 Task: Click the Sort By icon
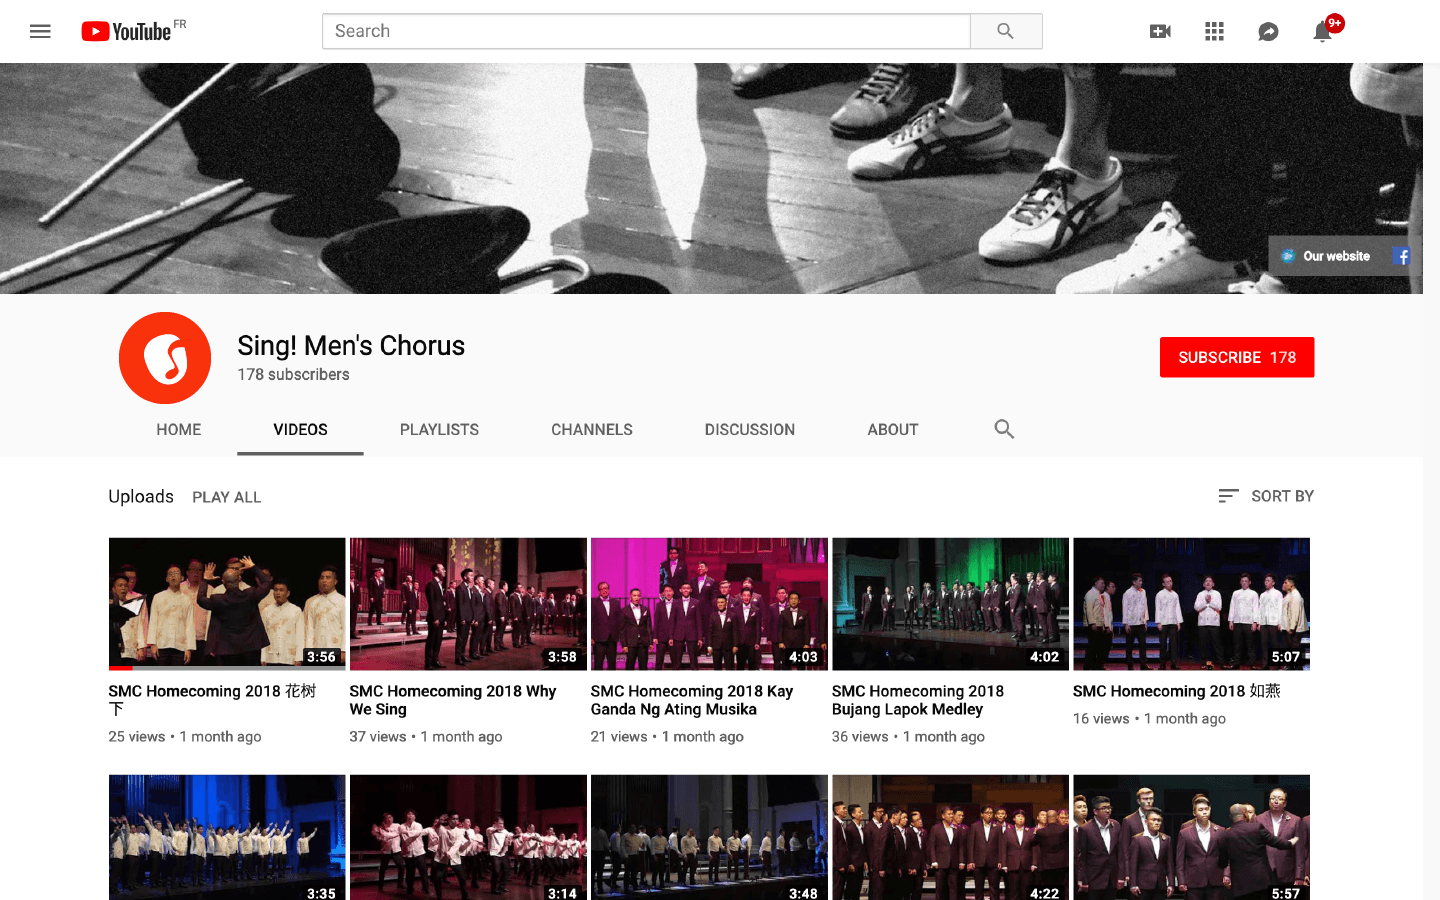1229,496
